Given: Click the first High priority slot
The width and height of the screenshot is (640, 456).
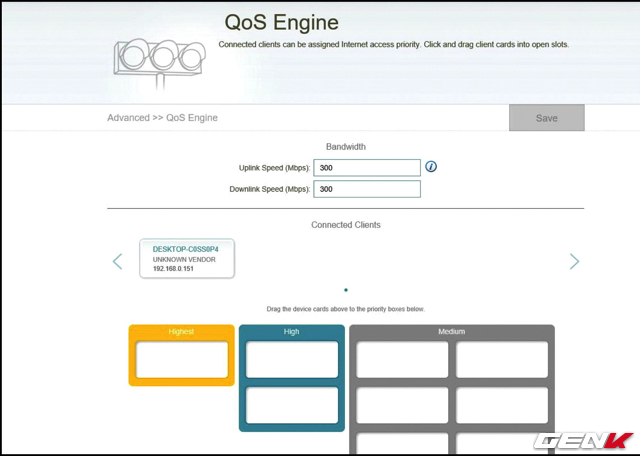Looking at the screenshot, I should (292, 360).
